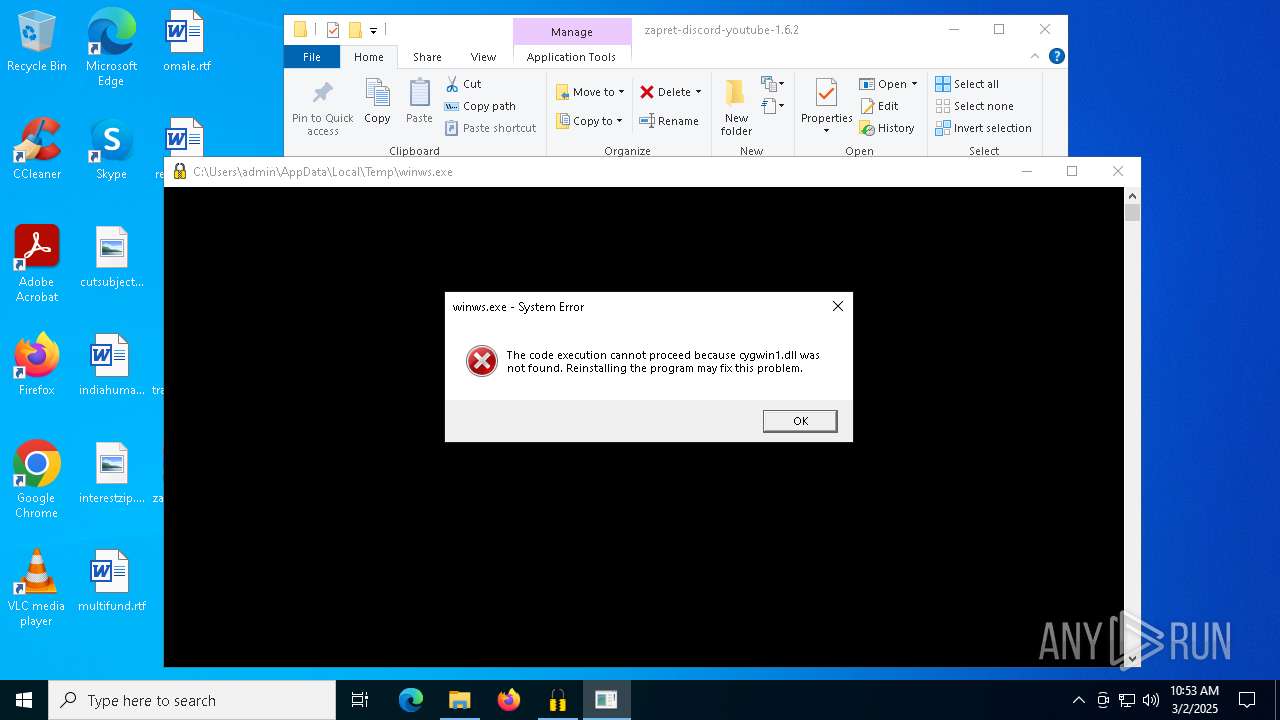The height and width of the screenshot is (720, 1280).
Task: Select the cutsubject image file on desktop
Action: point(111,258)
